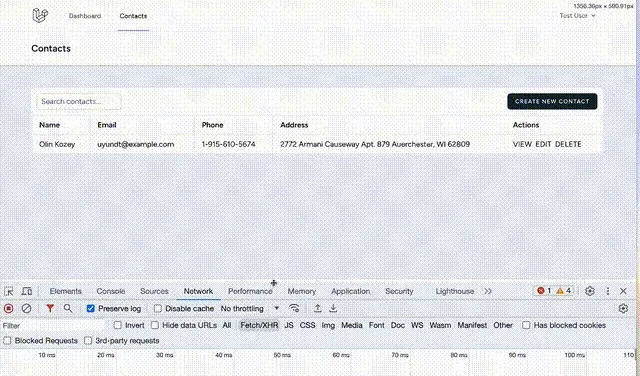The height and width of the screenshot is (376, 640).
Task: Check 3rd-party requests option
Action: 88,340
